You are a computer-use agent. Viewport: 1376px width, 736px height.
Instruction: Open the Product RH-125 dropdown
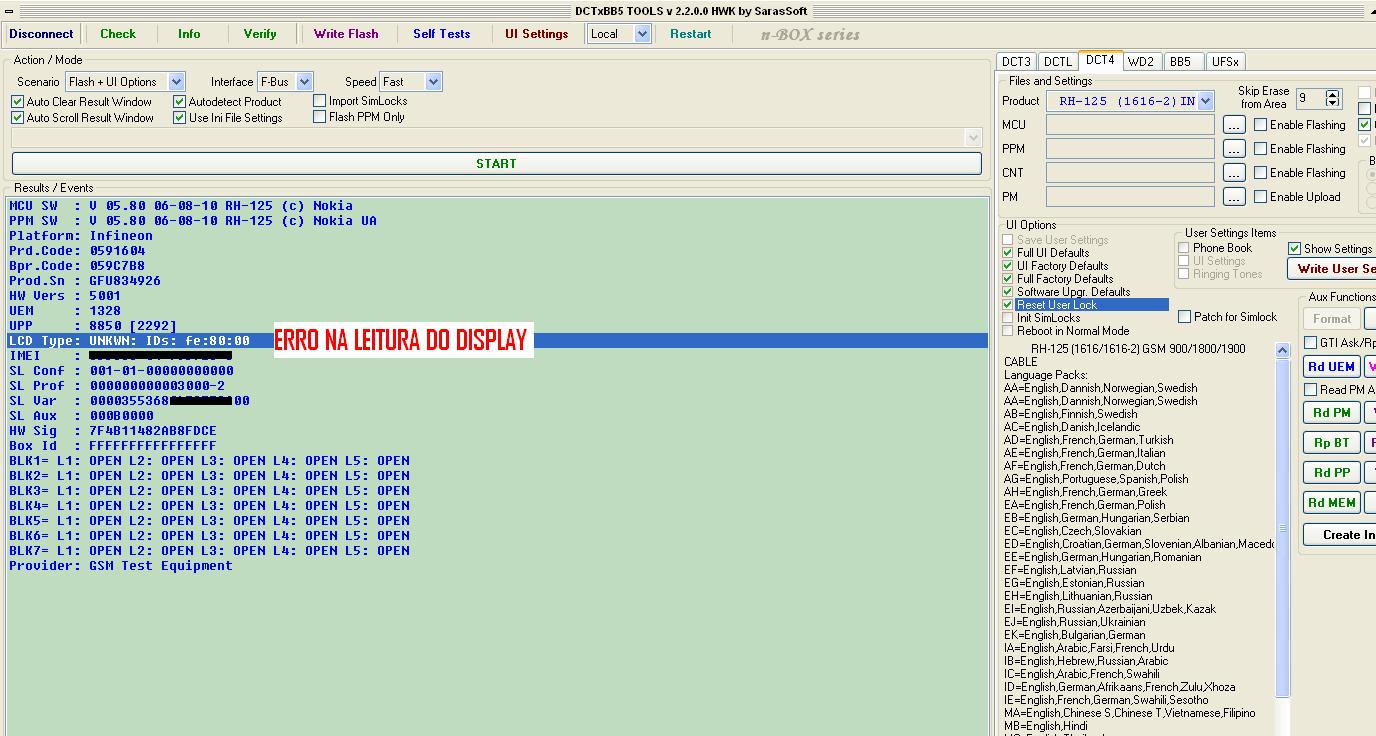tap(1205, 101)
